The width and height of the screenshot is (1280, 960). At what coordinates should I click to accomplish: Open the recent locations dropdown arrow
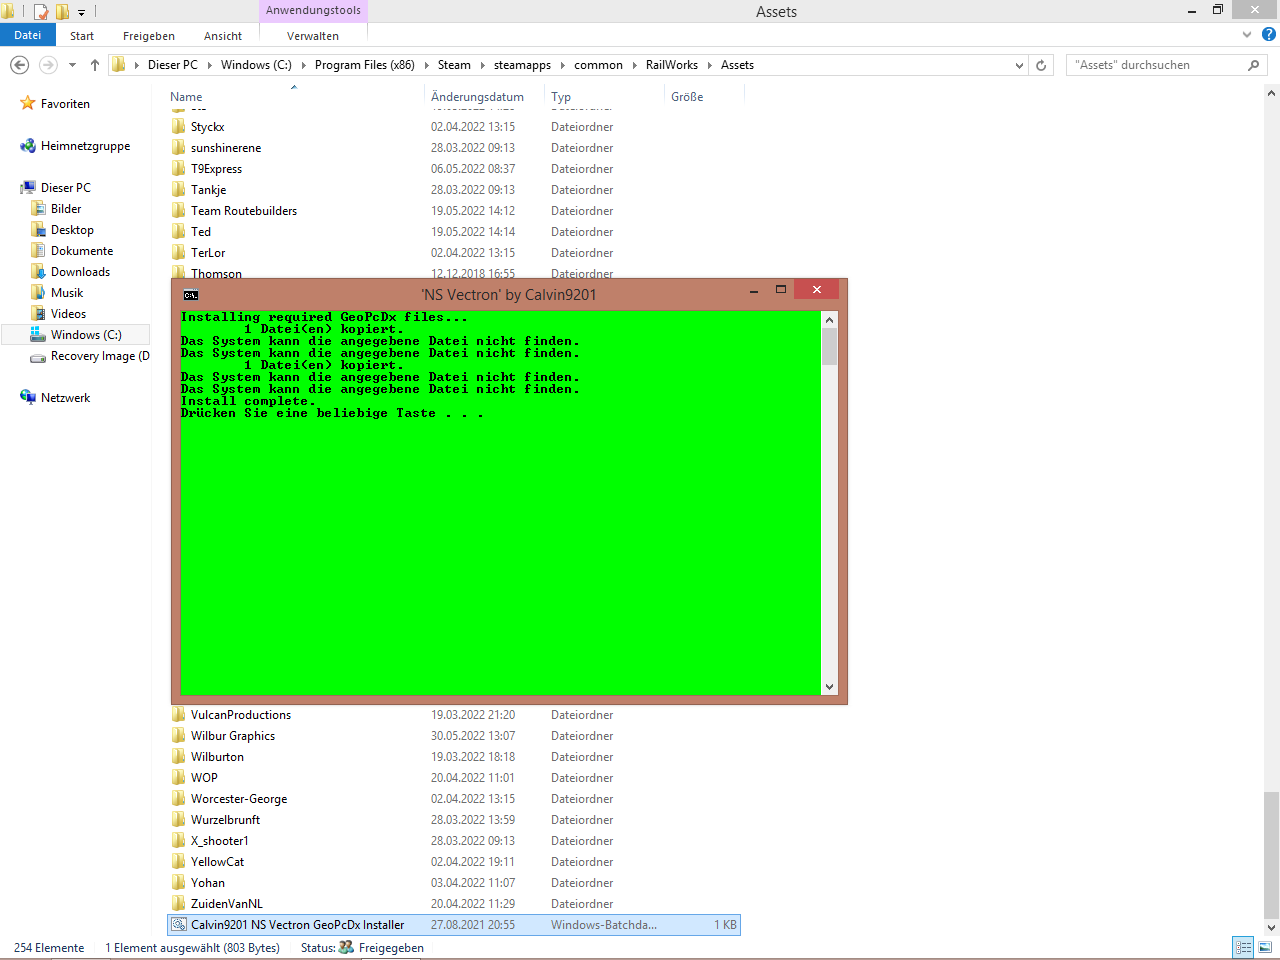[72, 65]
